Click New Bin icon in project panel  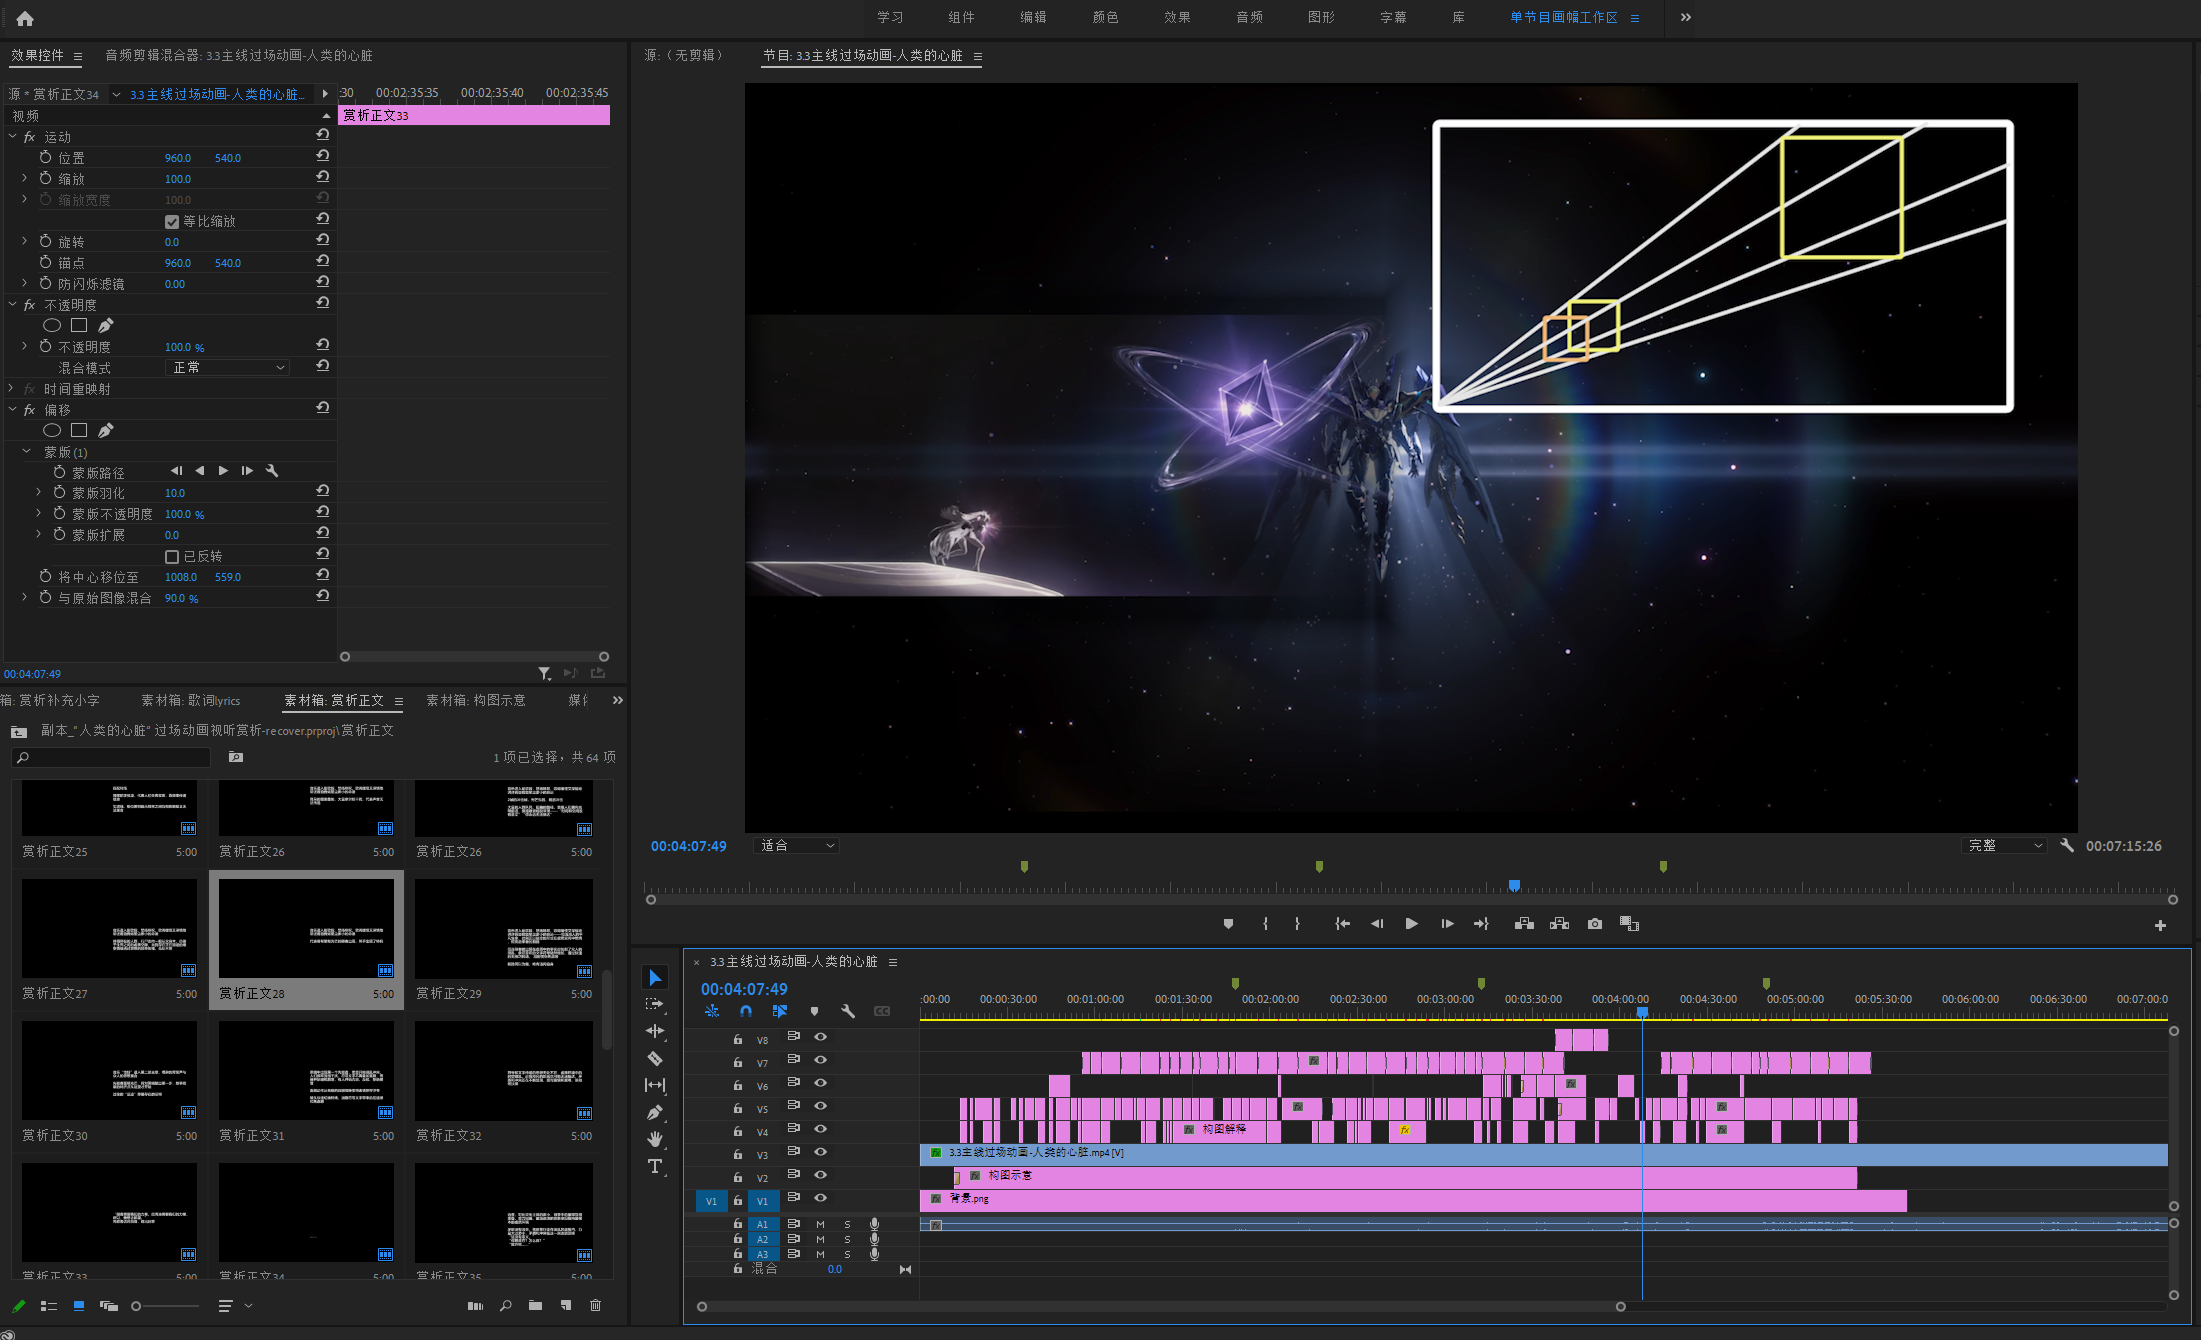[x=535, y=1305]
